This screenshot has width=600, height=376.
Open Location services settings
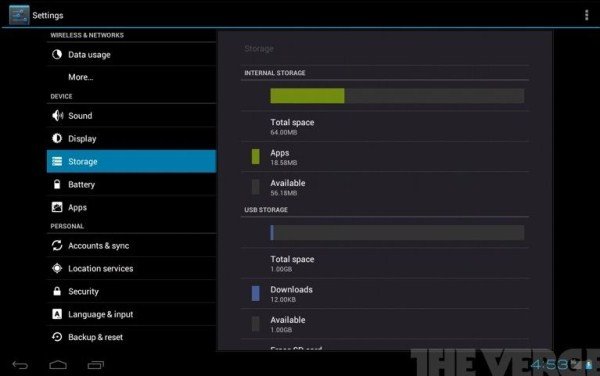tap(131, 269)
